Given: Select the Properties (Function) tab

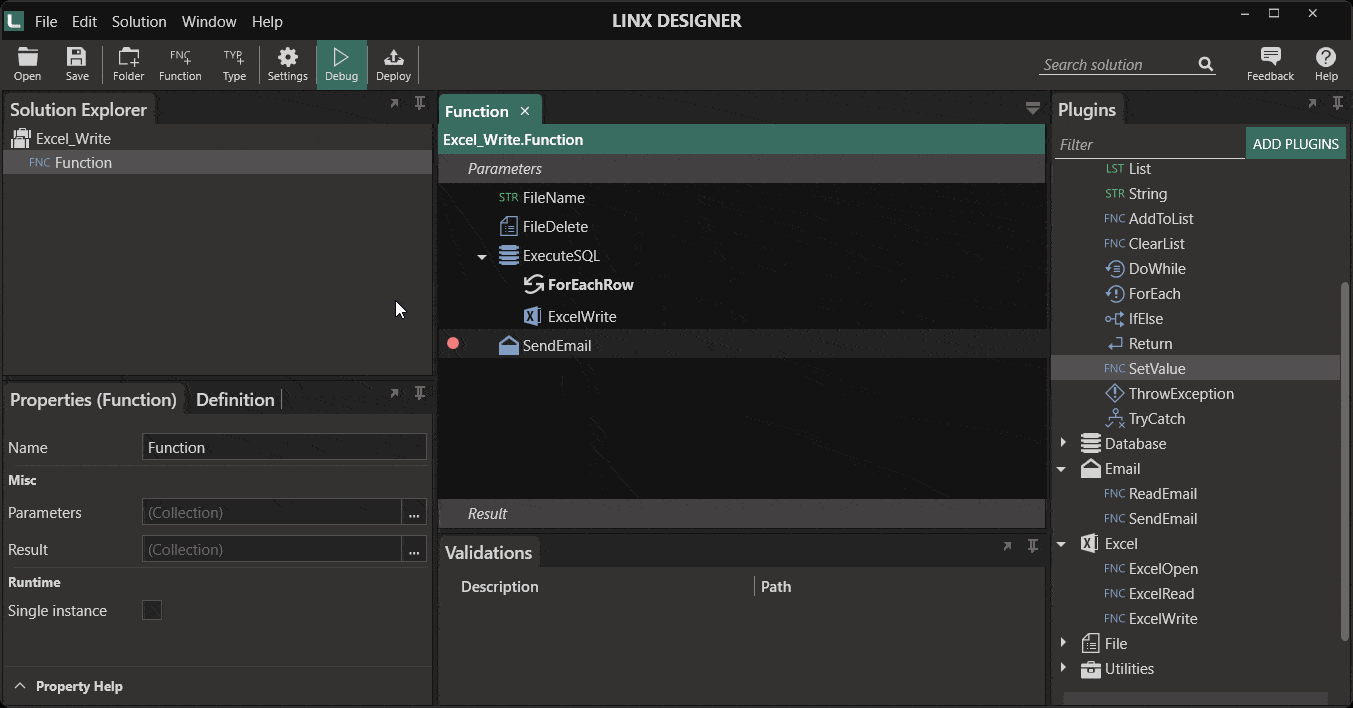Looking at the screenshot, I should click(93, 400).
